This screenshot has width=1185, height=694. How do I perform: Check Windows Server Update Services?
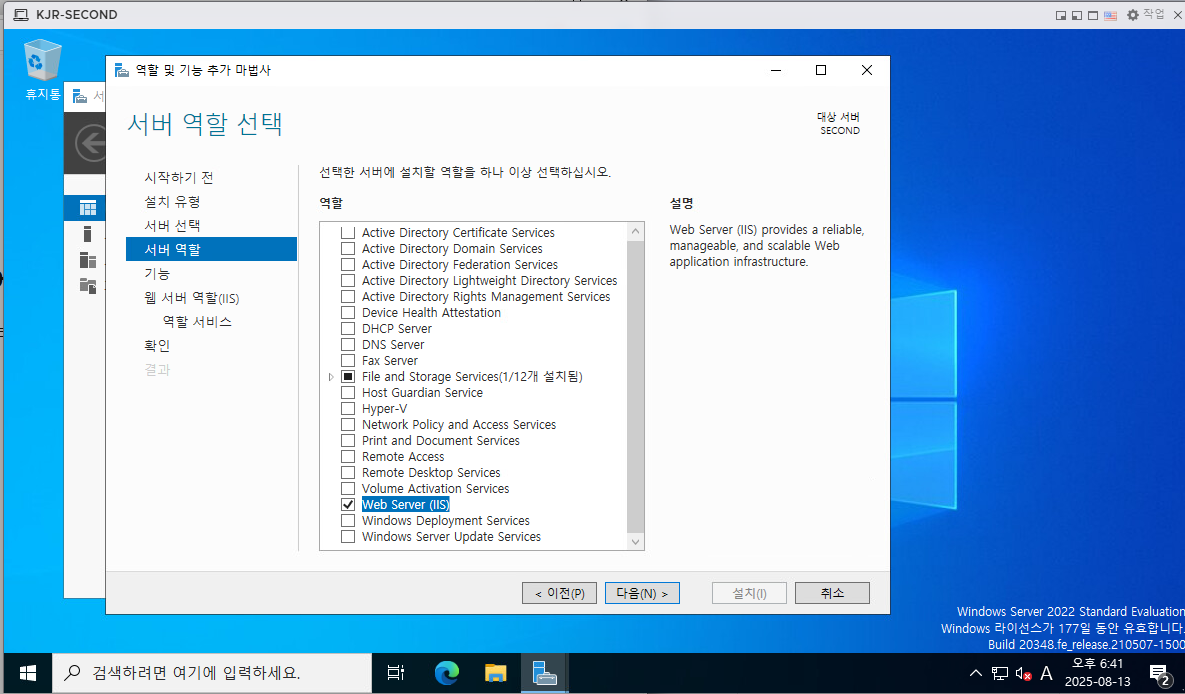[348, 537]
